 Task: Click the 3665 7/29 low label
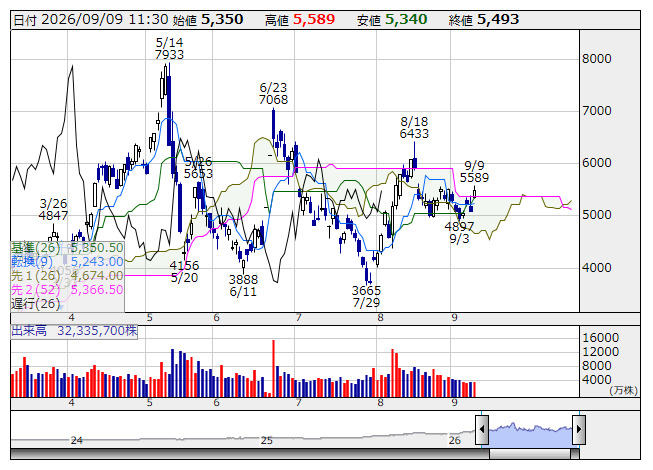[366, 296]
